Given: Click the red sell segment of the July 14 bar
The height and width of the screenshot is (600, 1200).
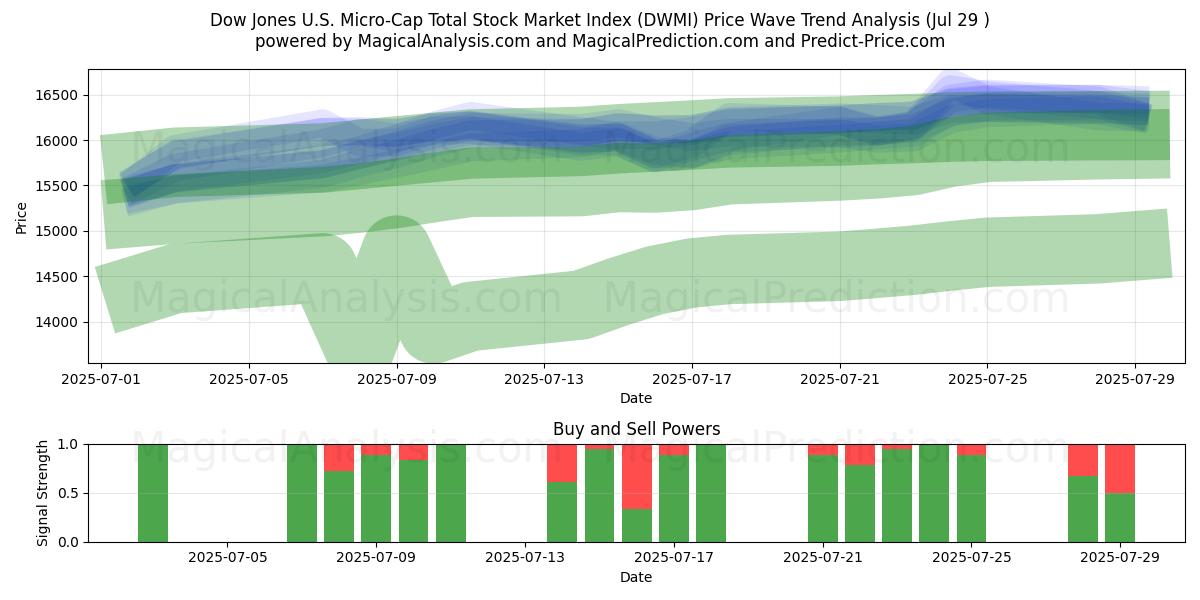Looking at the screenshot, I should tap(562, 463).
